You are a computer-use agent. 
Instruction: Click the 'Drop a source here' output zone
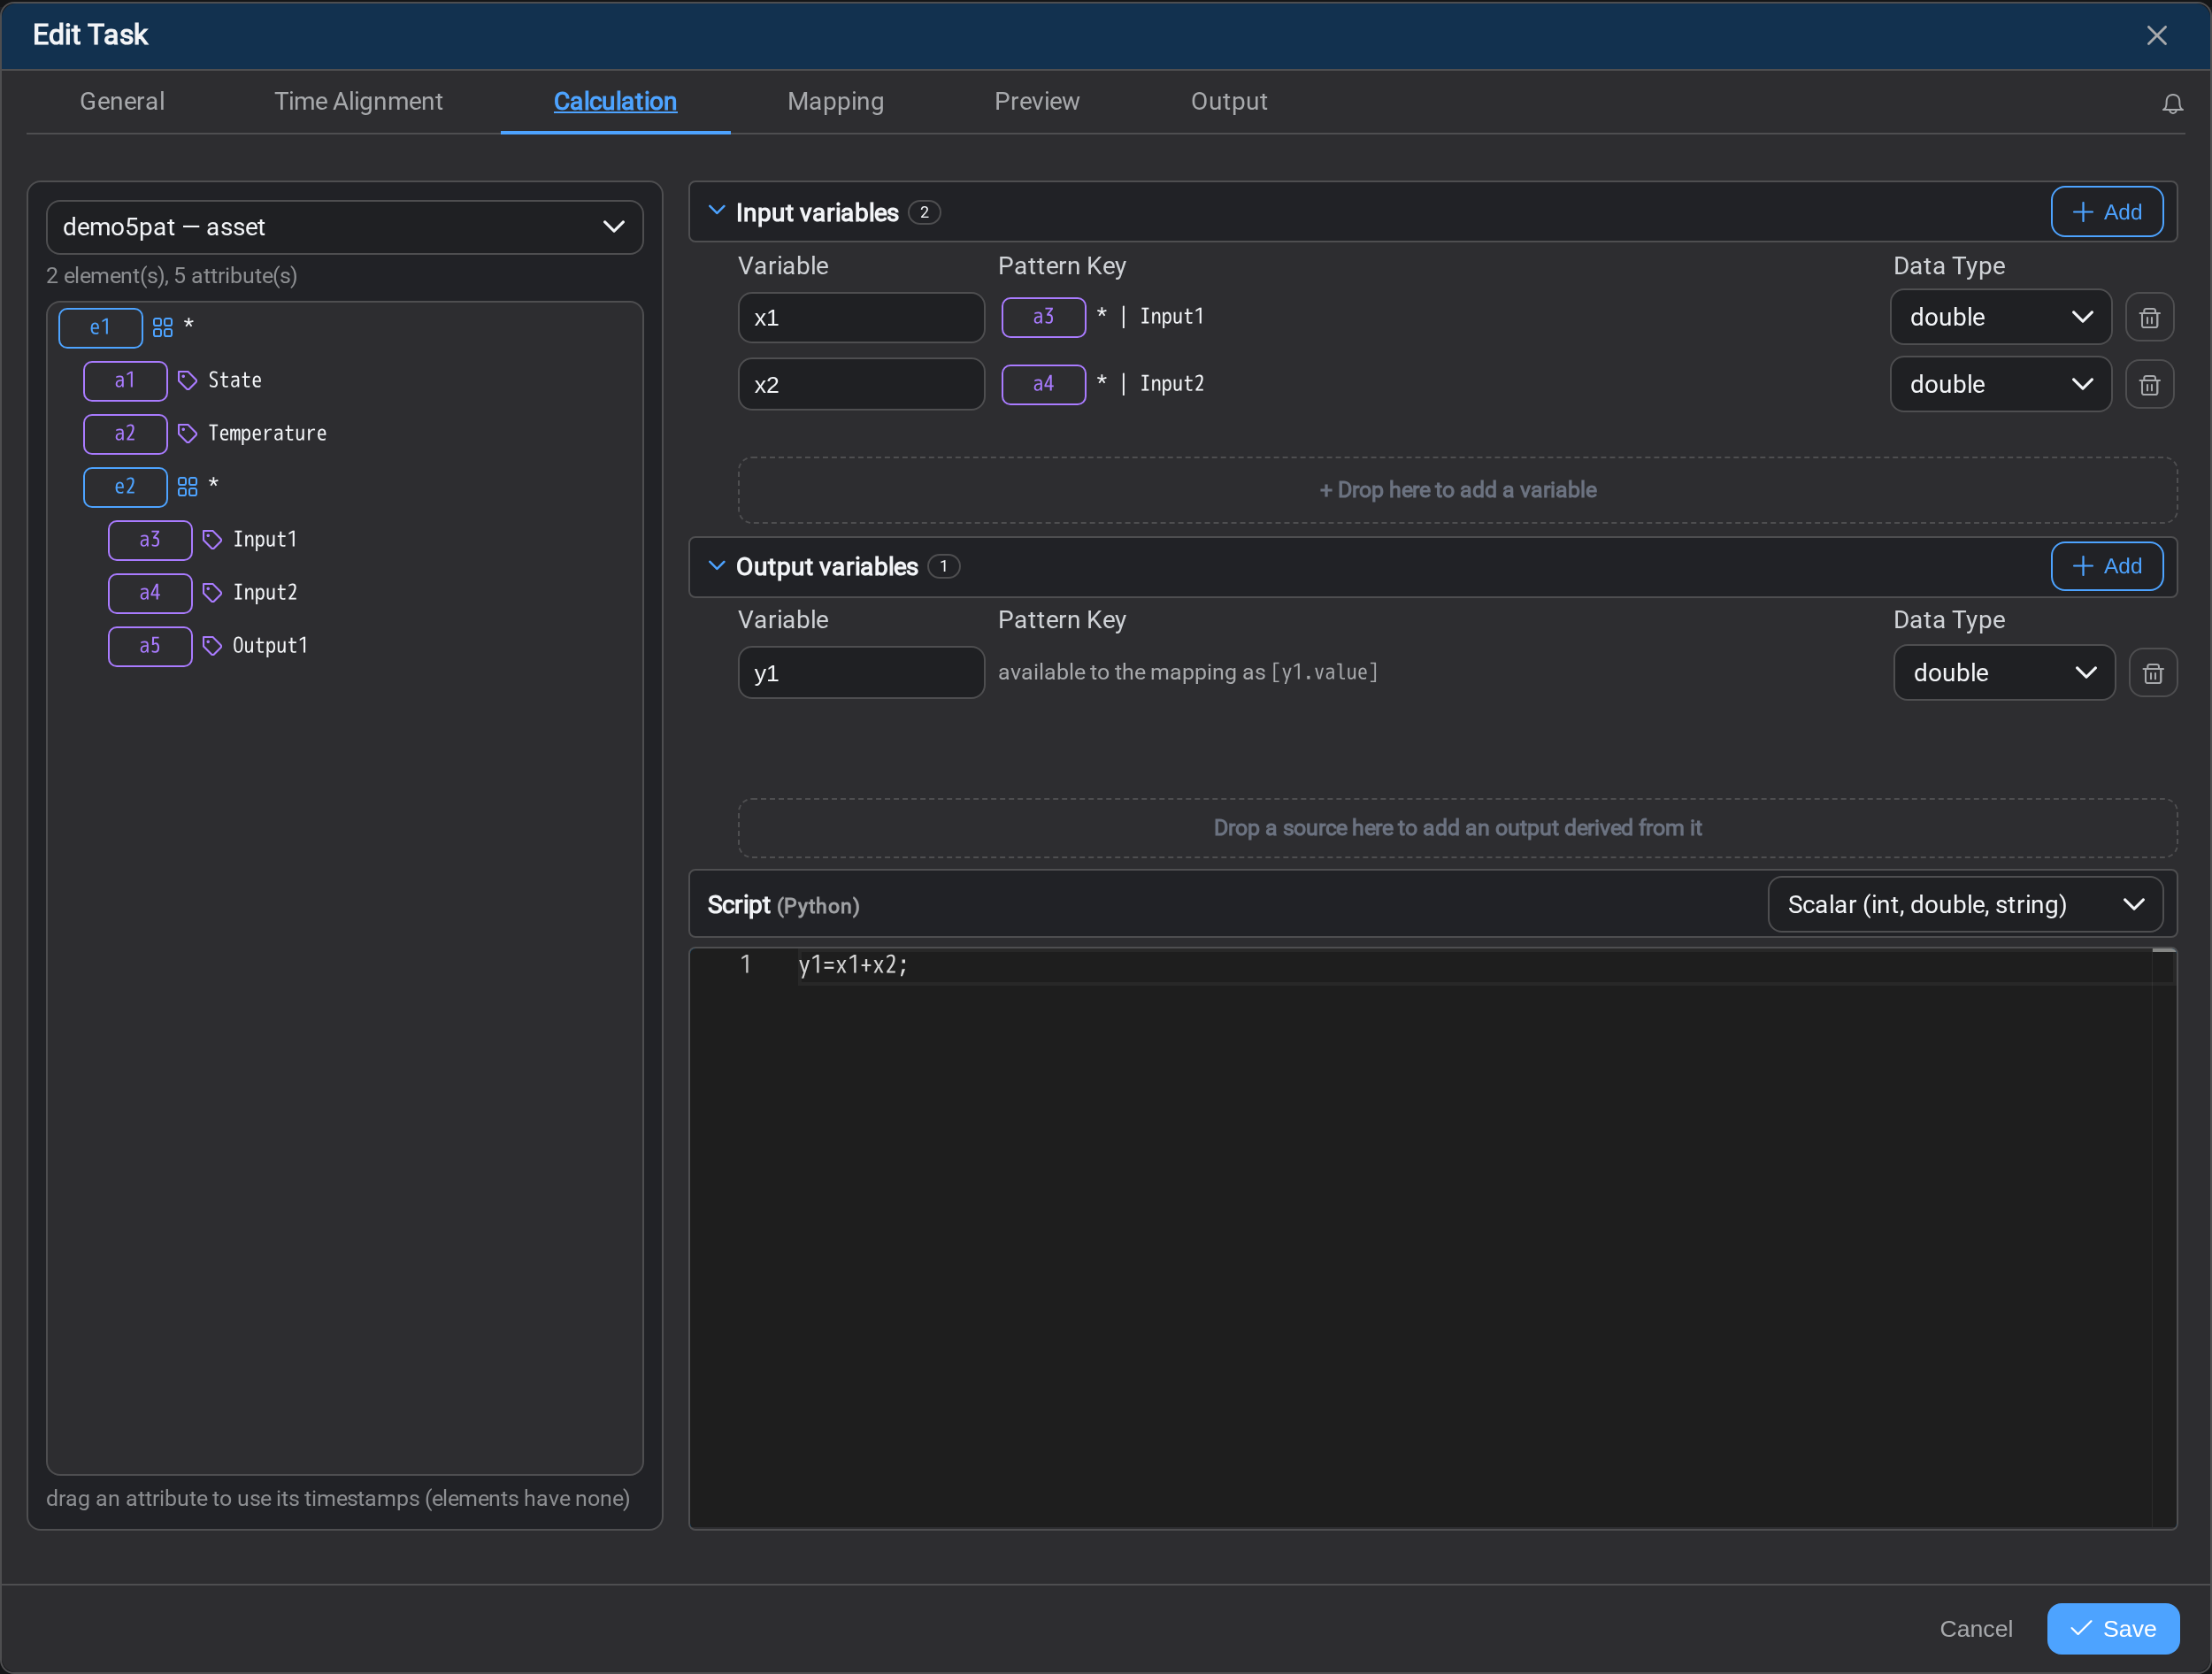(1457, 829)
